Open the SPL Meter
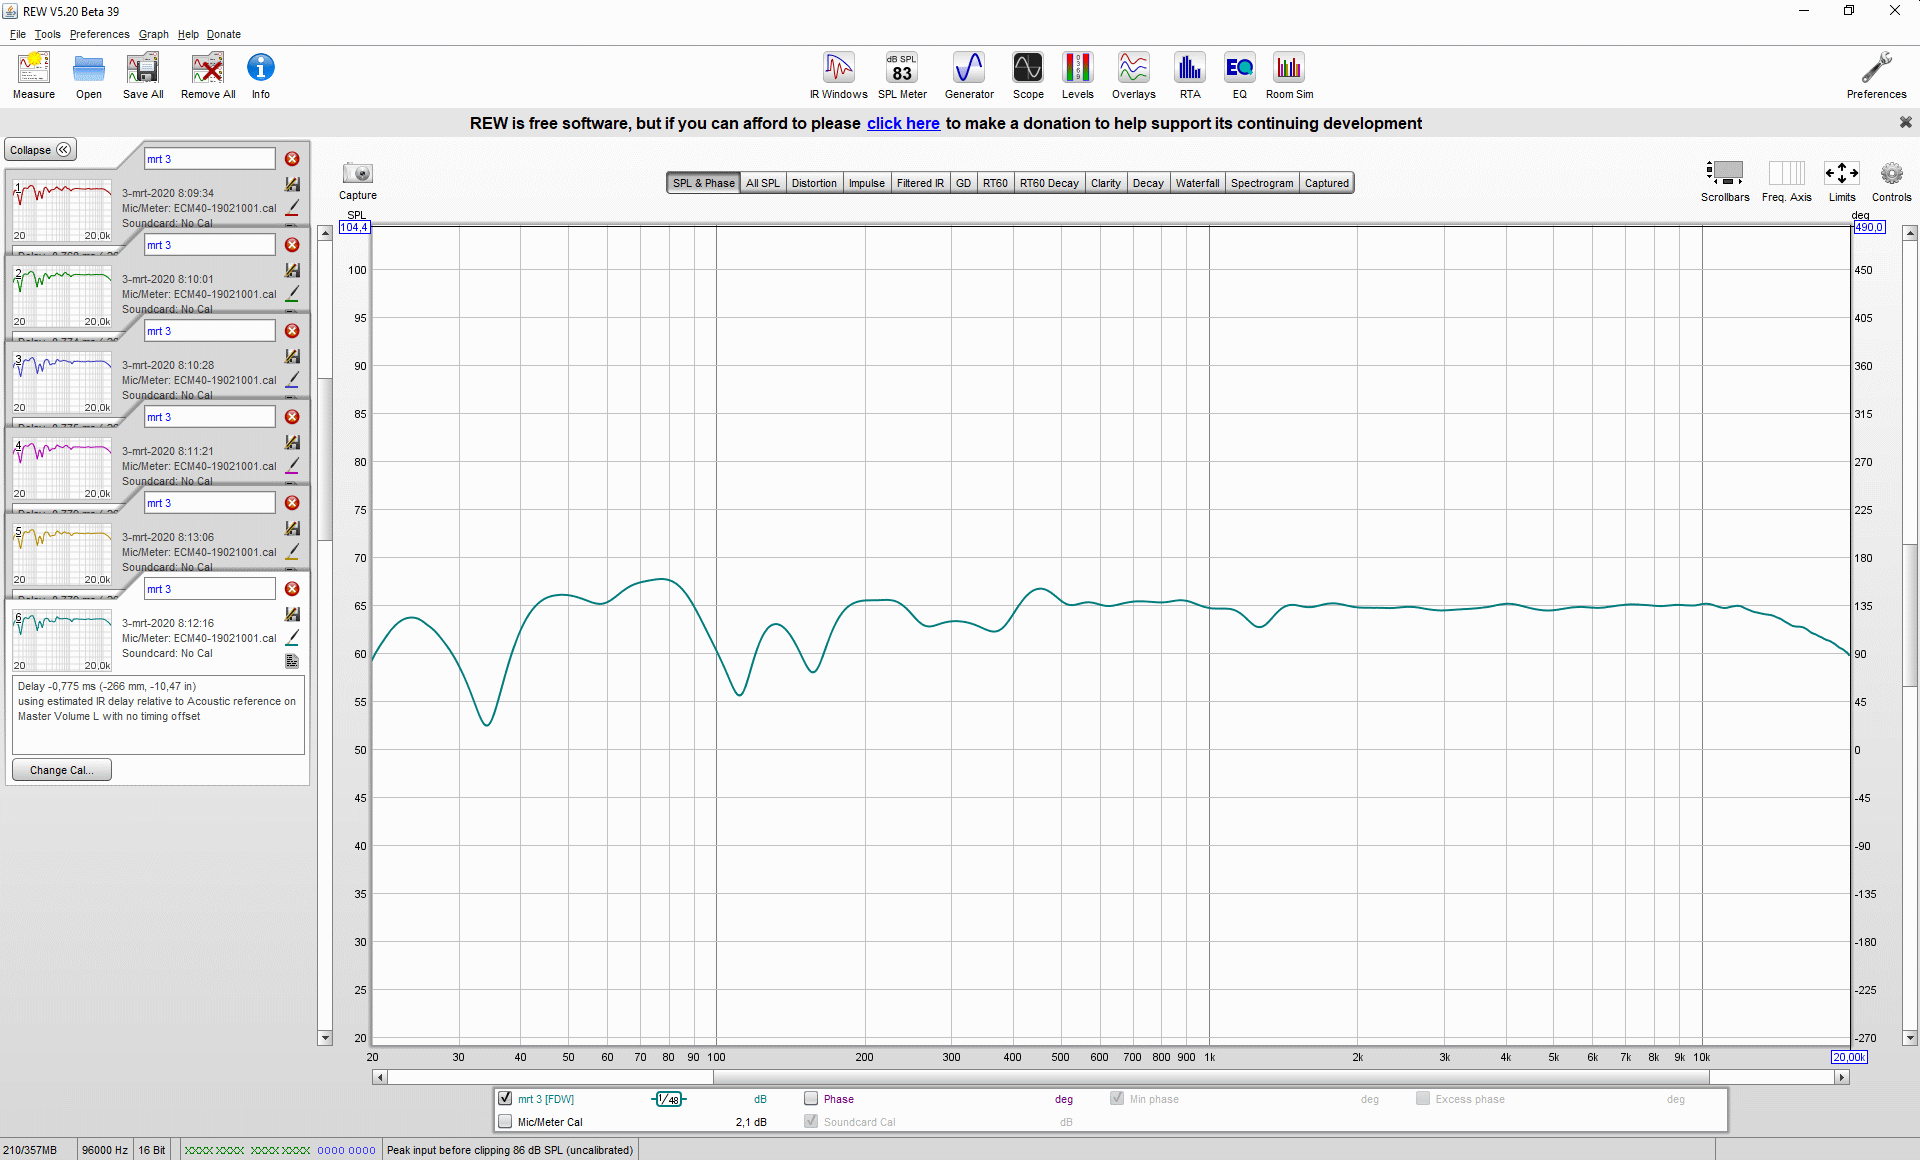Viewport: 1920px width, 1160px height. pos(902,76)
